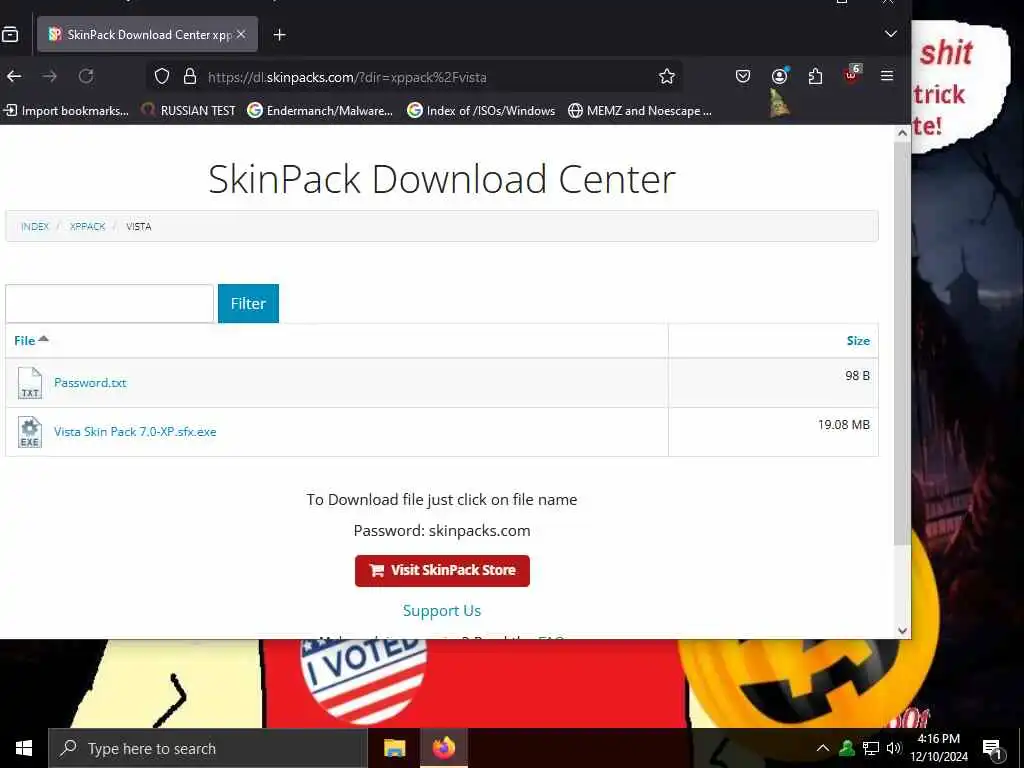Go to XPPACK breadcrumb link
1024x768 pixels.
pos(88,227)
